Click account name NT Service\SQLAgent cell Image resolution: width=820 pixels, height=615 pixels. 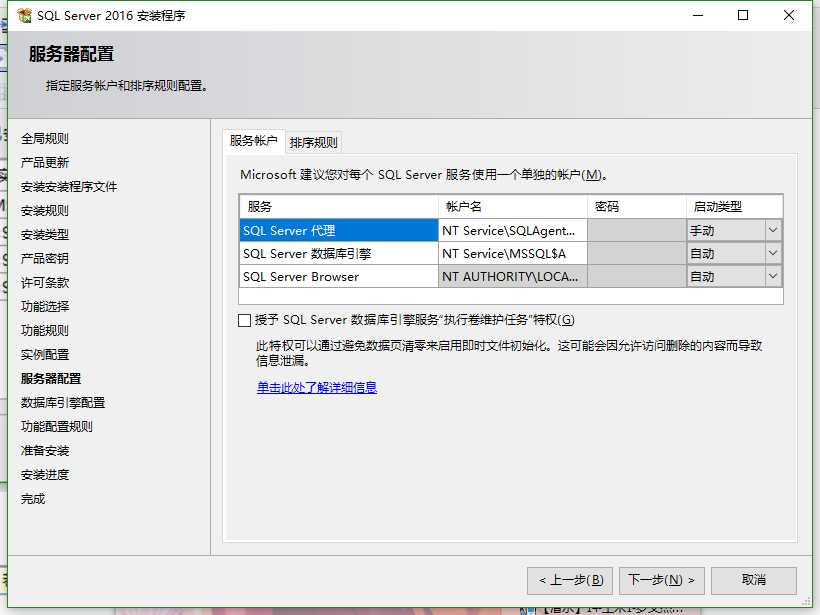512,230
